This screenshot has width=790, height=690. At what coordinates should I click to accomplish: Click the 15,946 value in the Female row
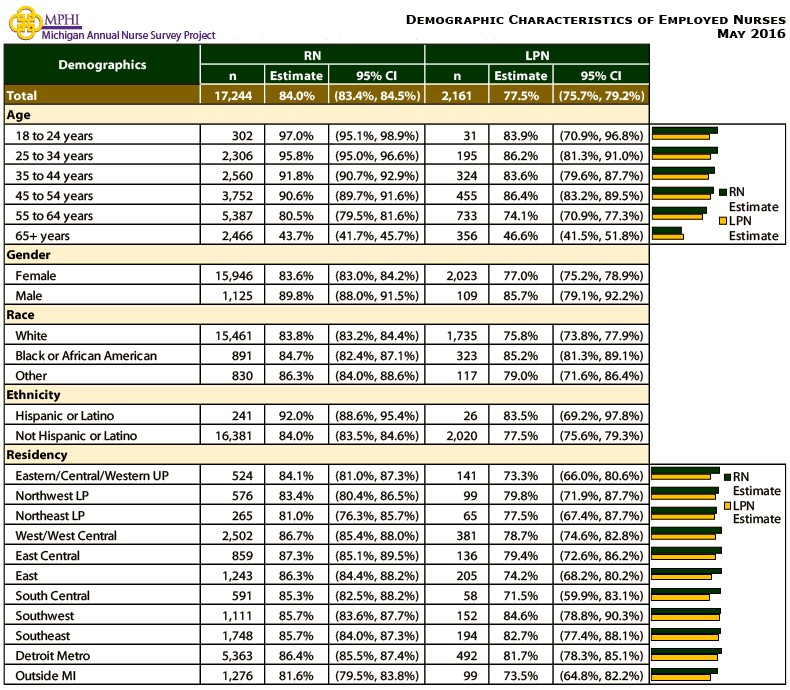pyautogui.click(x=233, y=275)
